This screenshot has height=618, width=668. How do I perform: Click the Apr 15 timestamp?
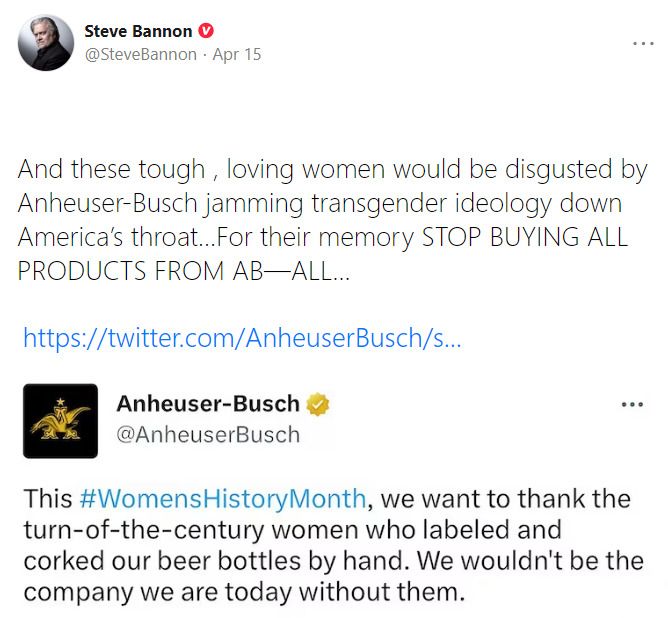click(x=237, y=54)
